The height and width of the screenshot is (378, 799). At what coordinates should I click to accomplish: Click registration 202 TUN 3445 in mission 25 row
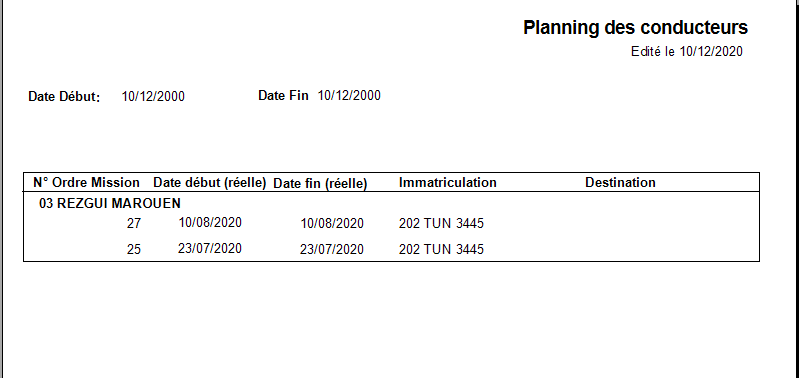tap(441, 250)
